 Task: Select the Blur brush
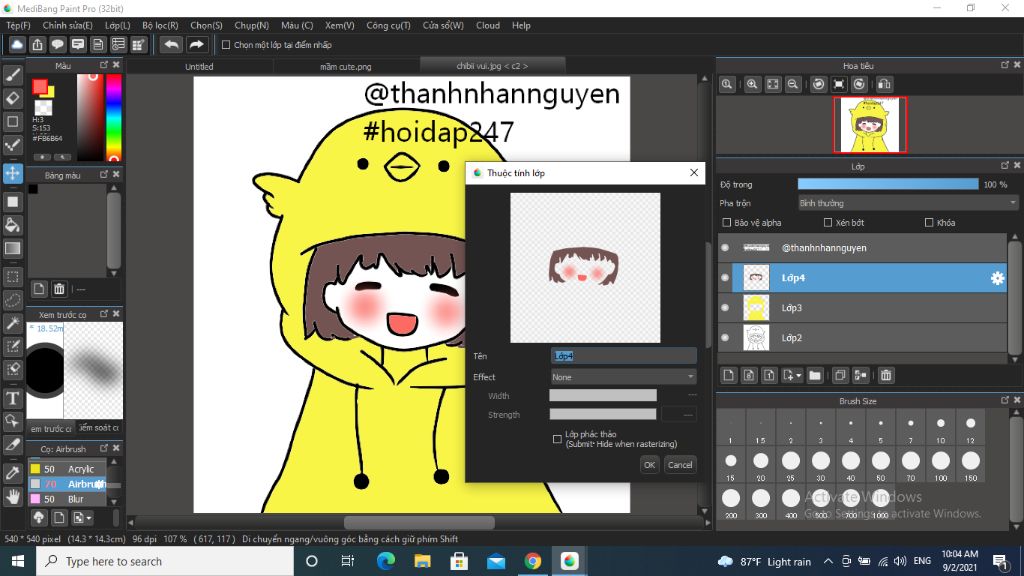[x=67, y=499]
